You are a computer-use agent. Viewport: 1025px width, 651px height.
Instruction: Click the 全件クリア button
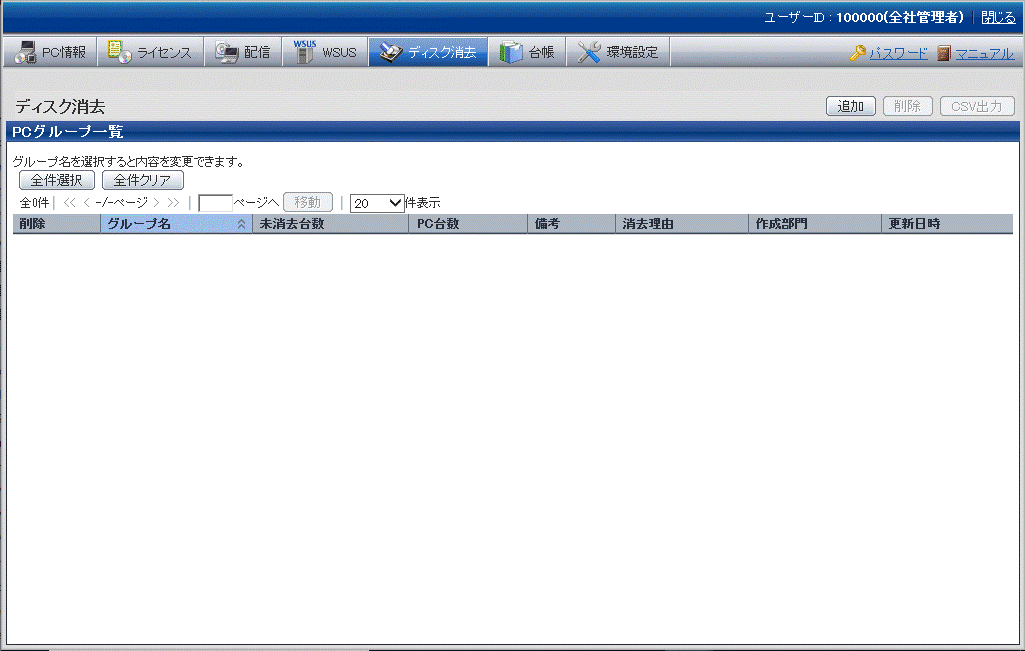coord(143,180)
